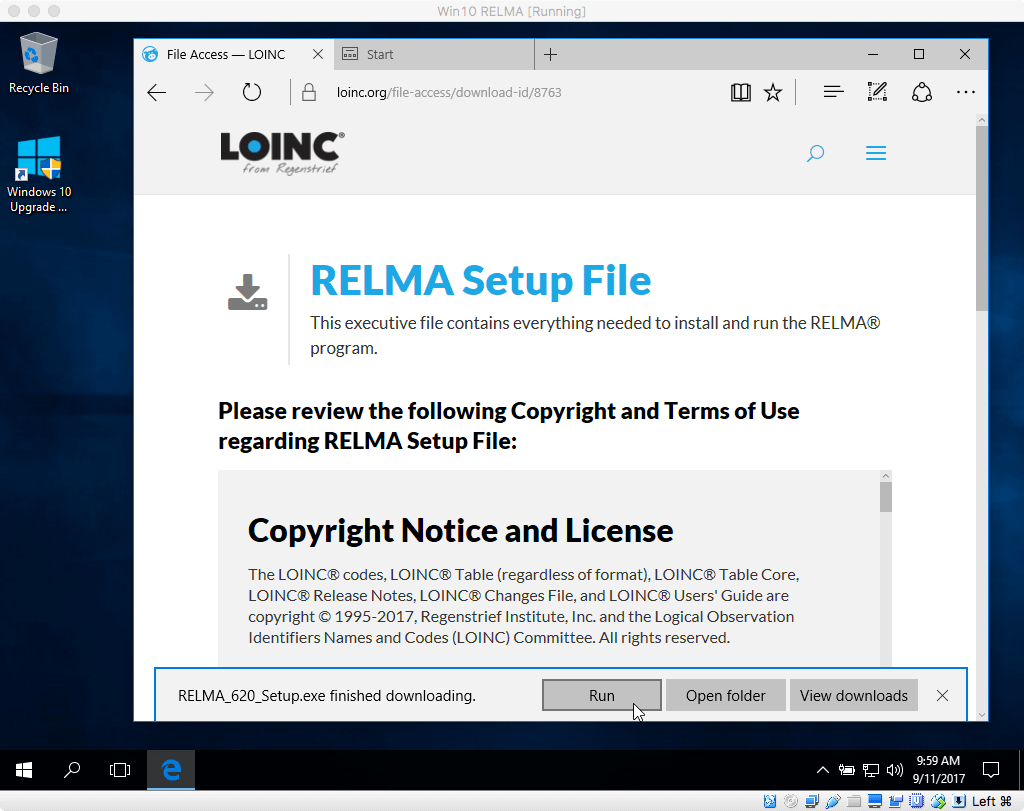1024x811 pixels.
Task: Open the Action Center notification icon
Action: point(991,770)
